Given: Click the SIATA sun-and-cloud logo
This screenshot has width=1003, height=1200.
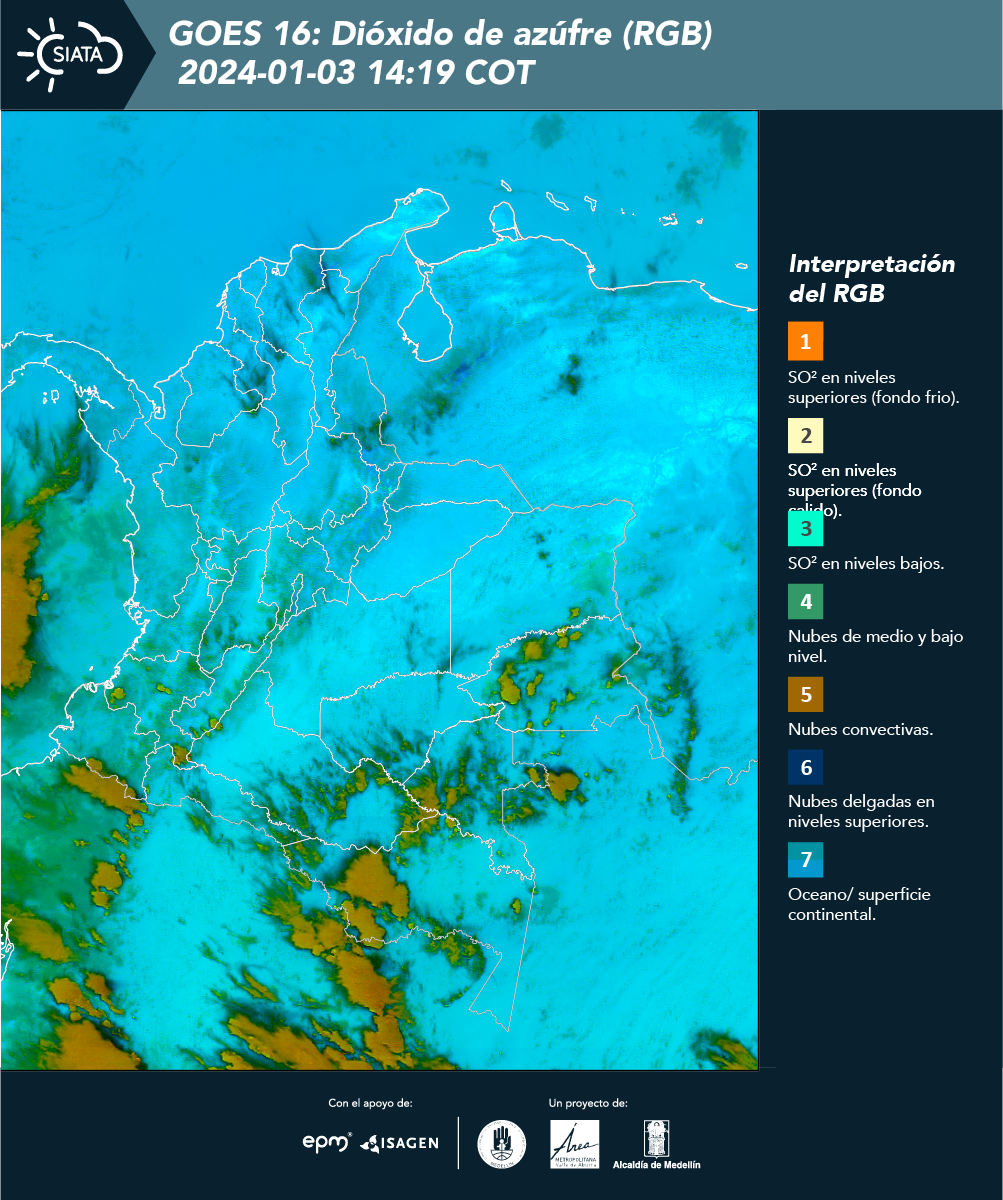Looking at the screenshot, I should click(70, 53).
